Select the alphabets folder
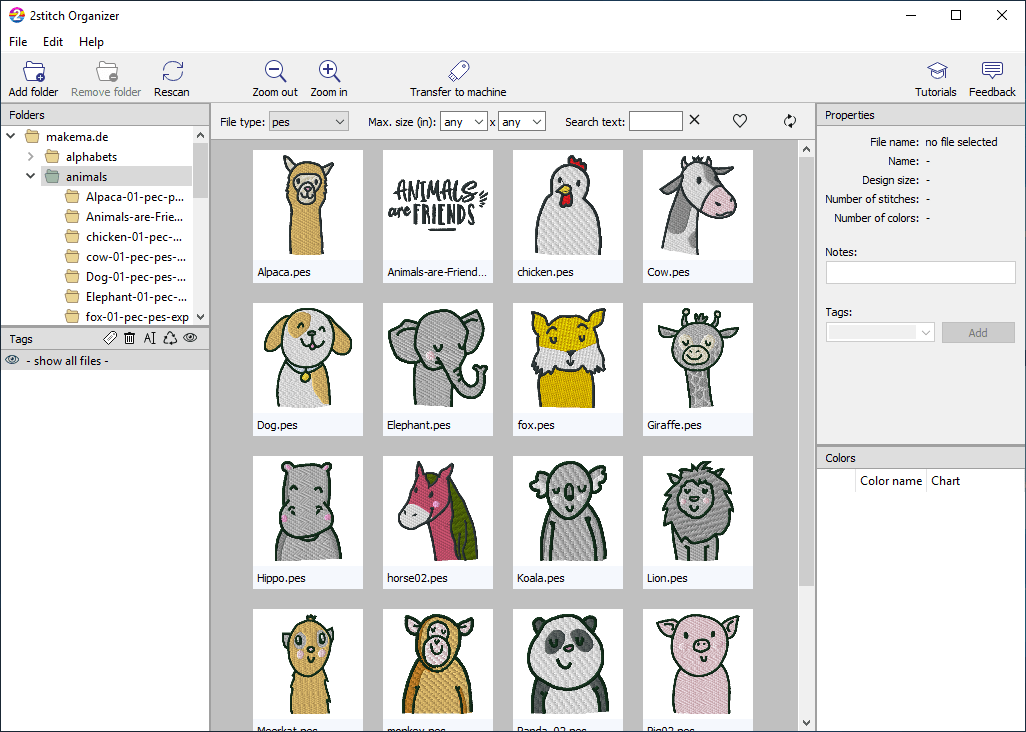This screenshot has width=1026, height=732. (91, 157)
